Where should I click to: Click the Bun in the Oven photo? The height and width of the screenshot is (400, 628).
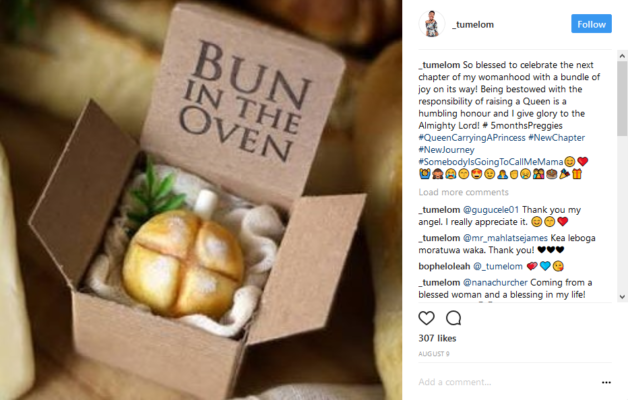tap(201, 200)
